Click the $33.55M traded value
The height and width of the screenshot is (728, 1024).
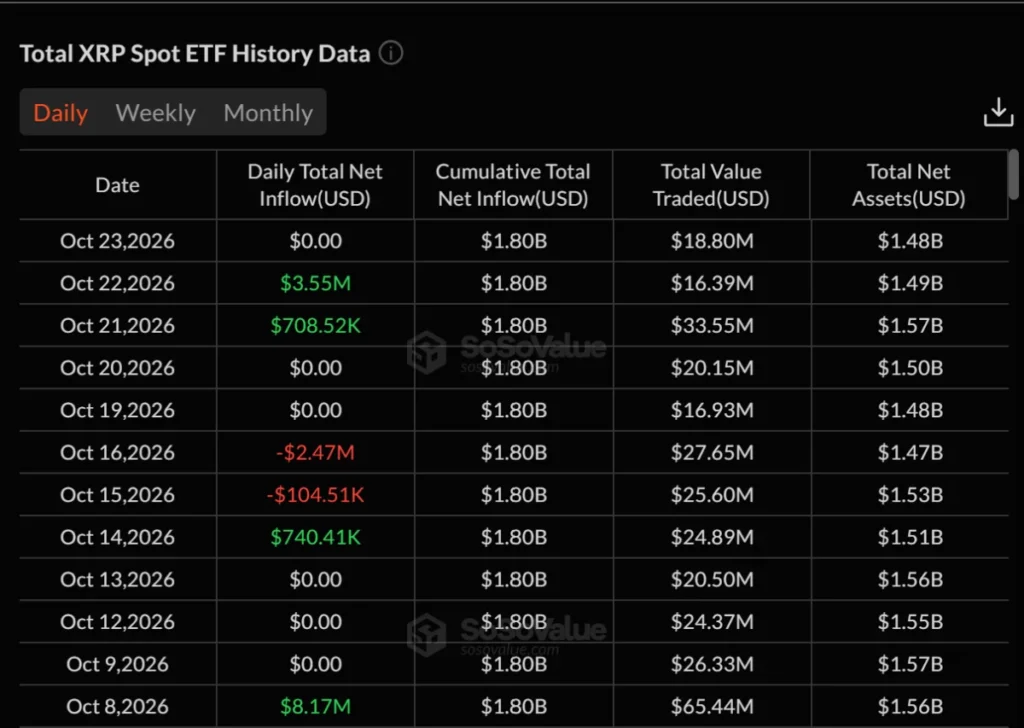[712, 326]
